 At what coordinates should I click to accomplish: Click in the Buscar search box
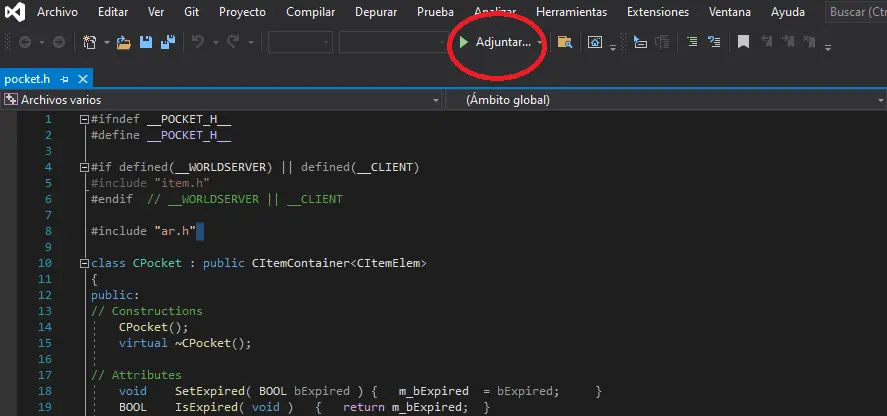point(856,12)
